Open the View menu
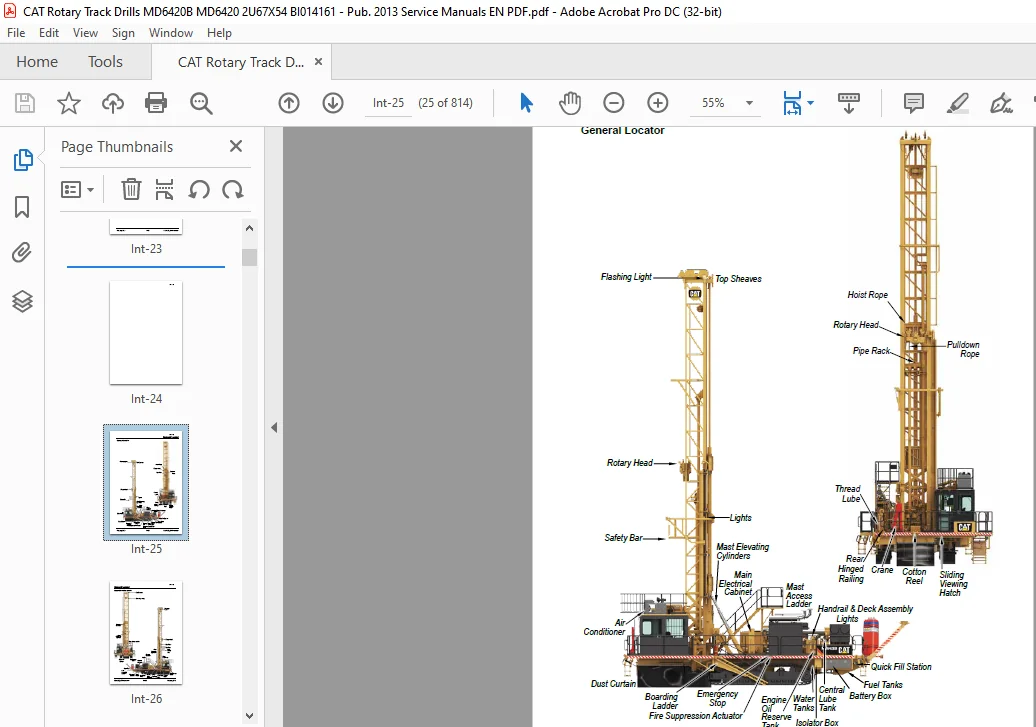Screen dimensions: 1036x727 click(85, 33)
